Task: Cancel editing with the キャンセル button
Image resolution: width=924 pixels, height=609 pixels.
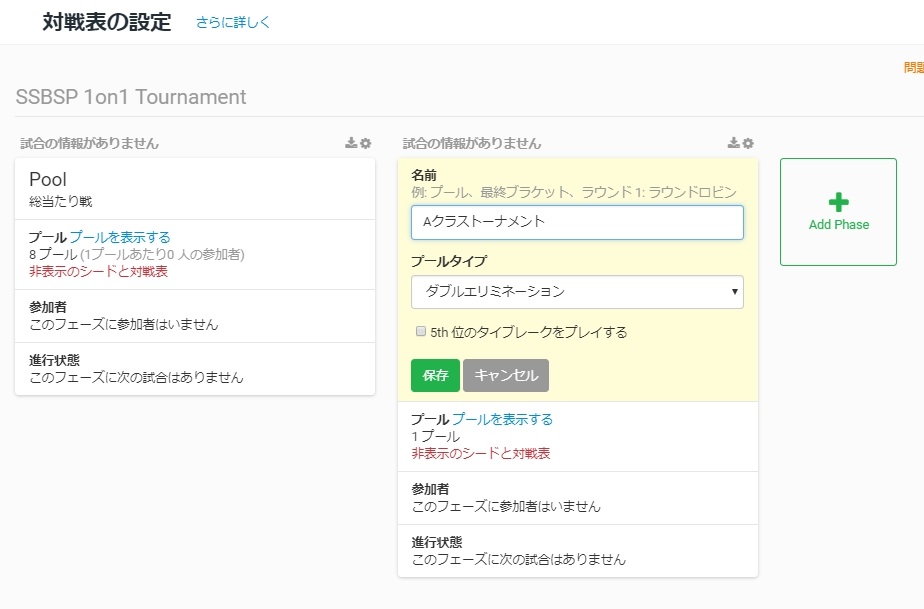Action: tap(506, 376)
